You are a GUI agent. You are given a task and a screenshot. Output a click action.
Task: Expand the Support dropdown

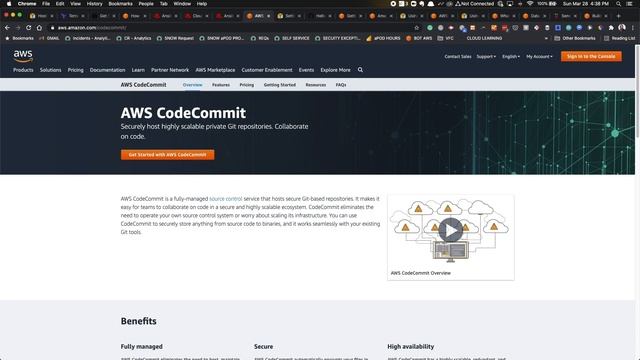tap(486, 57)
